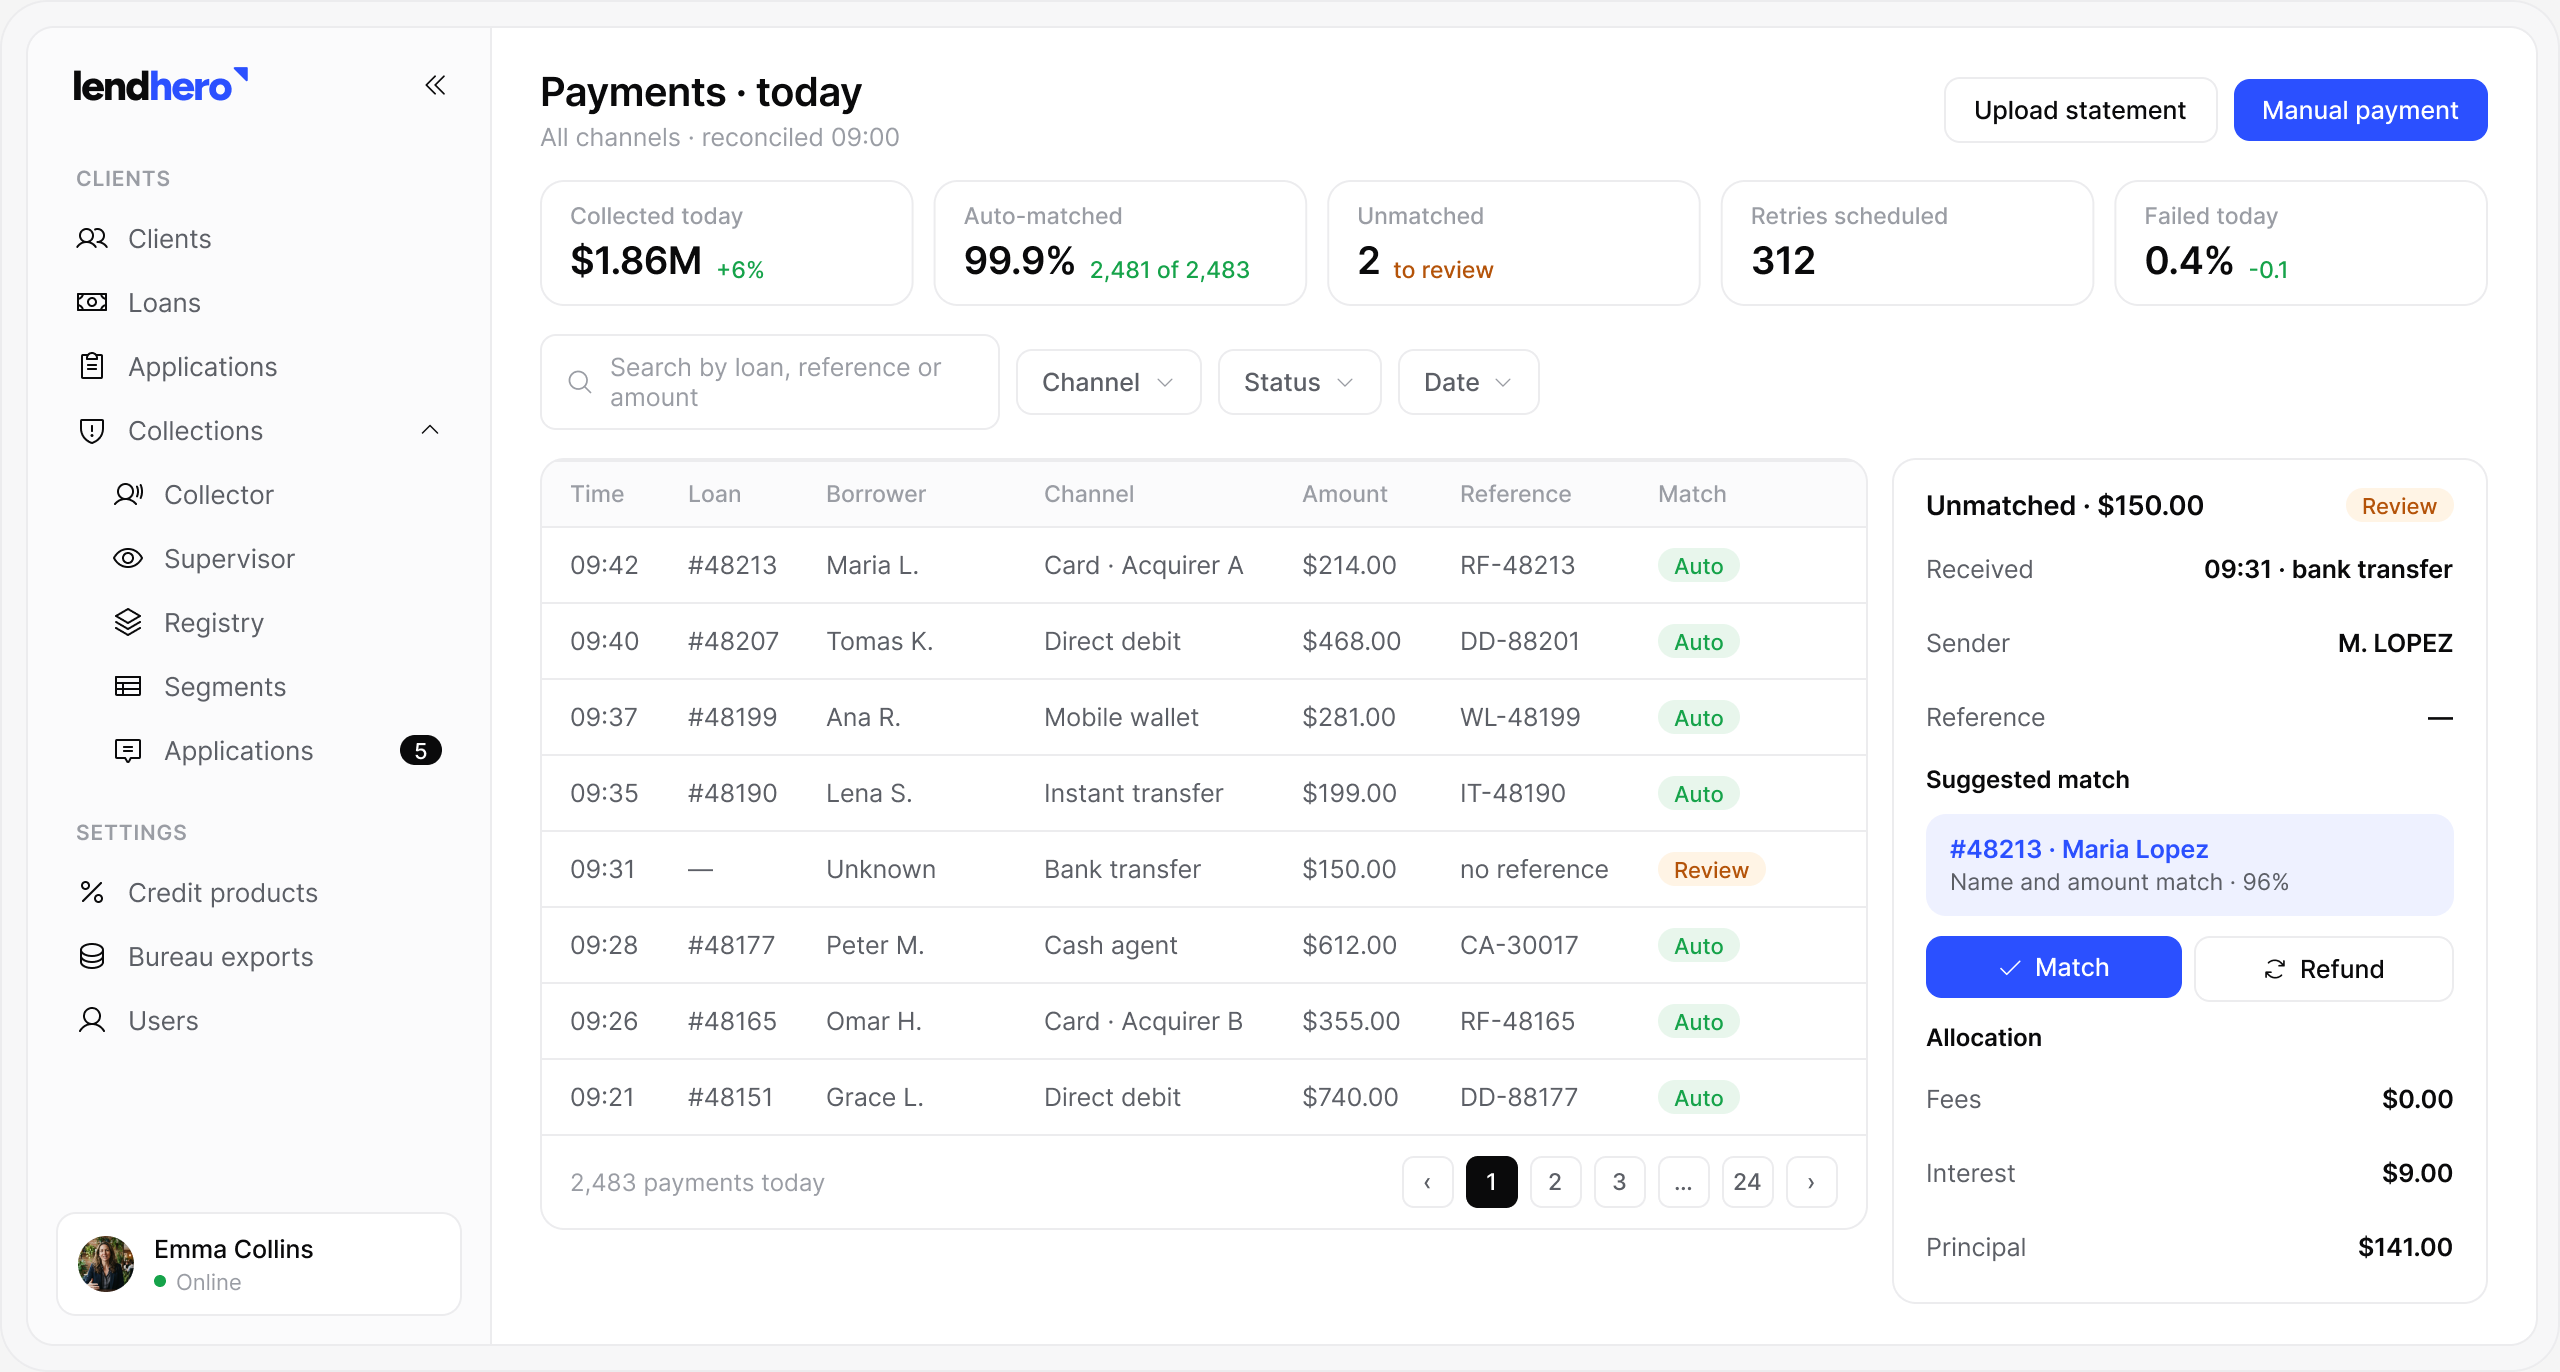Click the Unmatched 2 to review card
This screenshot has width=2560, height=1372.
pyautogui.click(x=1513, y=243)
